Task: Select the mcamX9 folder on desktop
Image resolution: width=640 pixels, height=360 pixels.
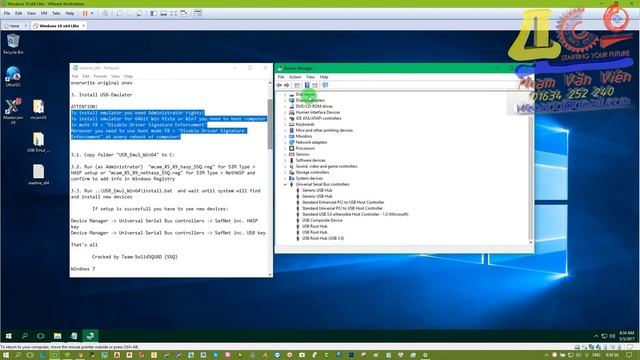Action: point(38,109)
